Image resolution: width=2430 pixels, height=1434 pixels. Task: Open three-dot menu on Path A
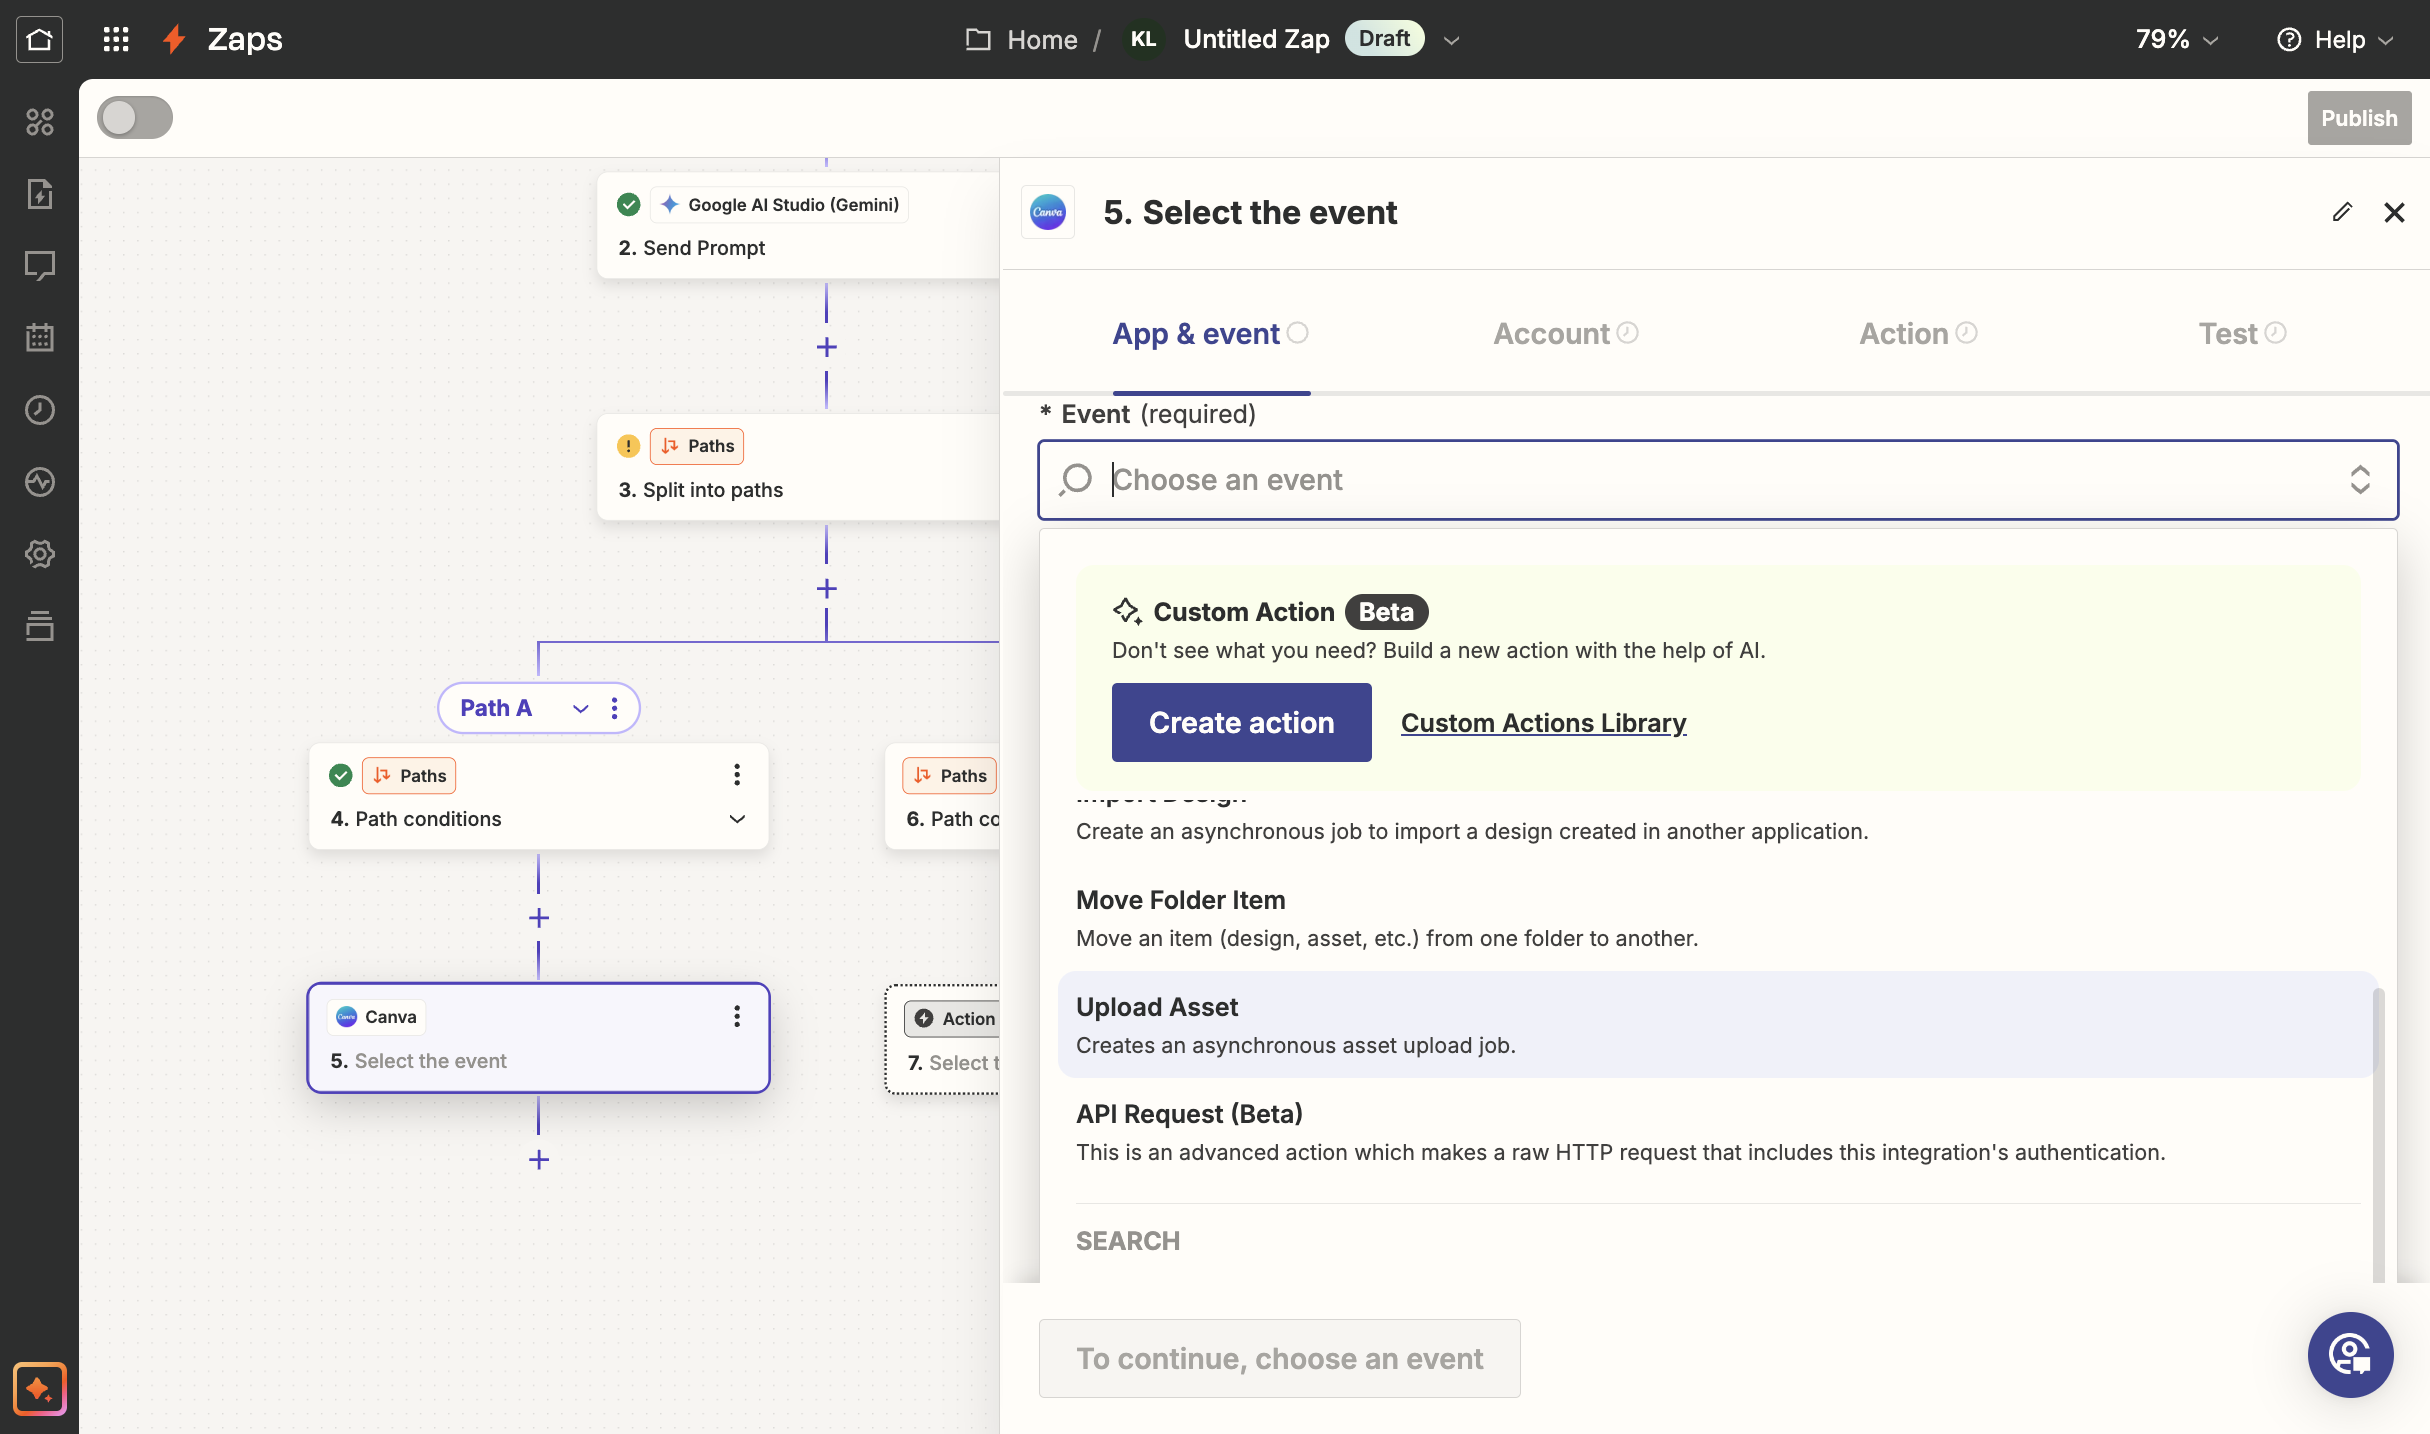(615, 708)
